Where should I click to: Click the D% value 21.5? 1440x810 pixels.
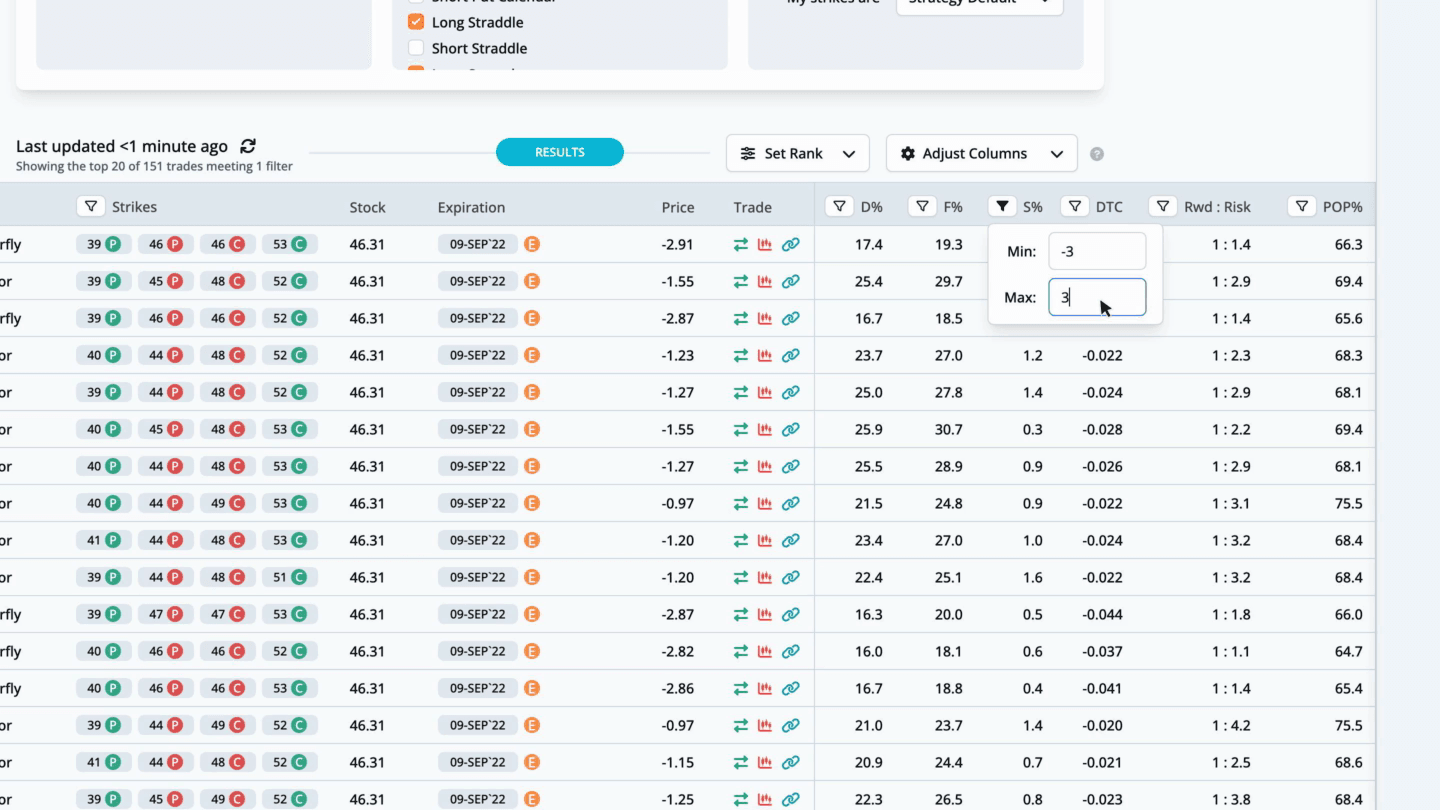(869, 503)
